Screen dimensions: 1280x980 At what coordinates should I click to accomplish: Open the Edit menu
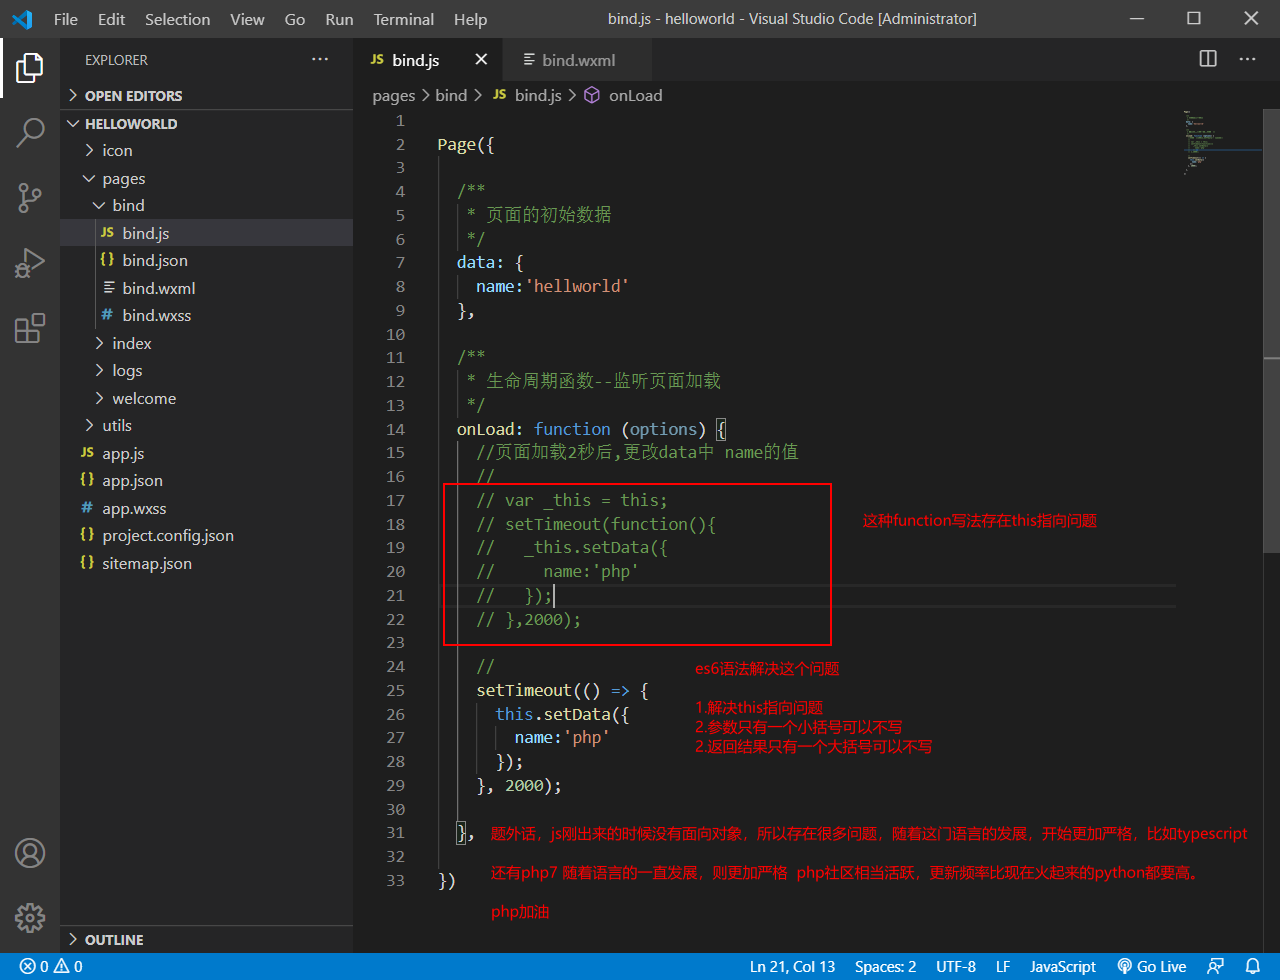click(x=112, y=19)
